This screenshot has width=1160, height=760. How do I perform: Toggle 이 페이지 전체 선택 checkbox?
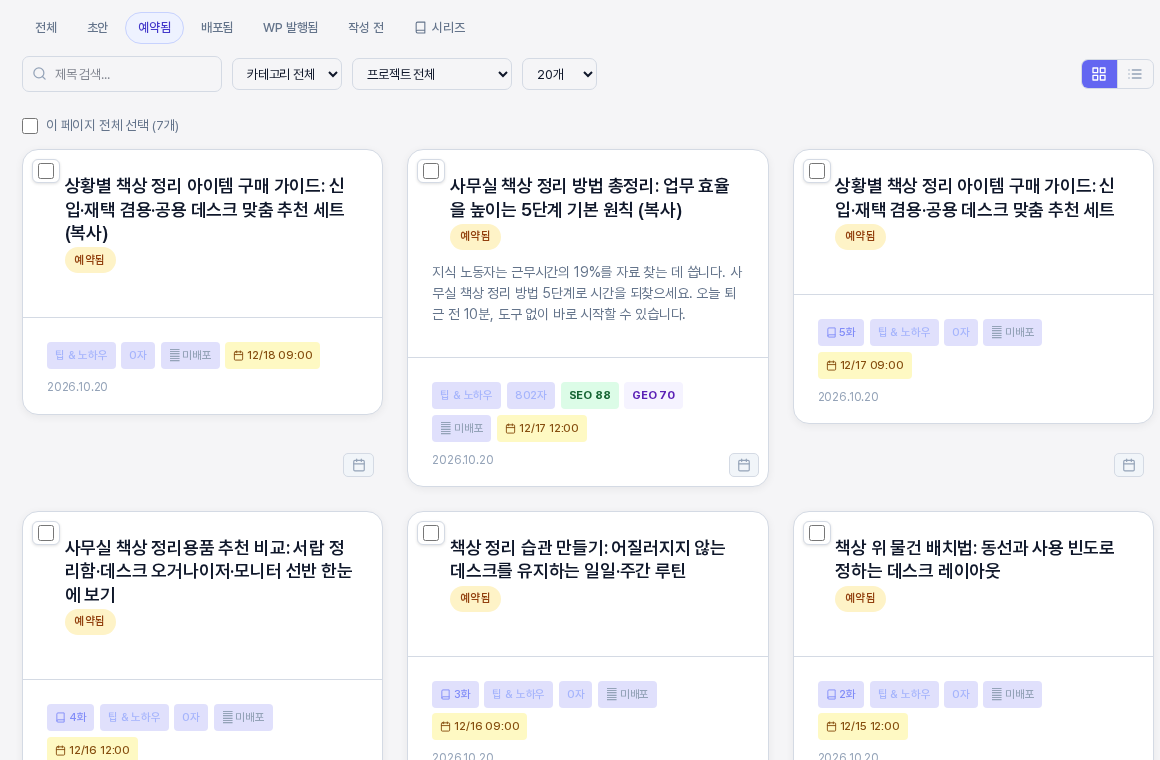click(30, 126)
